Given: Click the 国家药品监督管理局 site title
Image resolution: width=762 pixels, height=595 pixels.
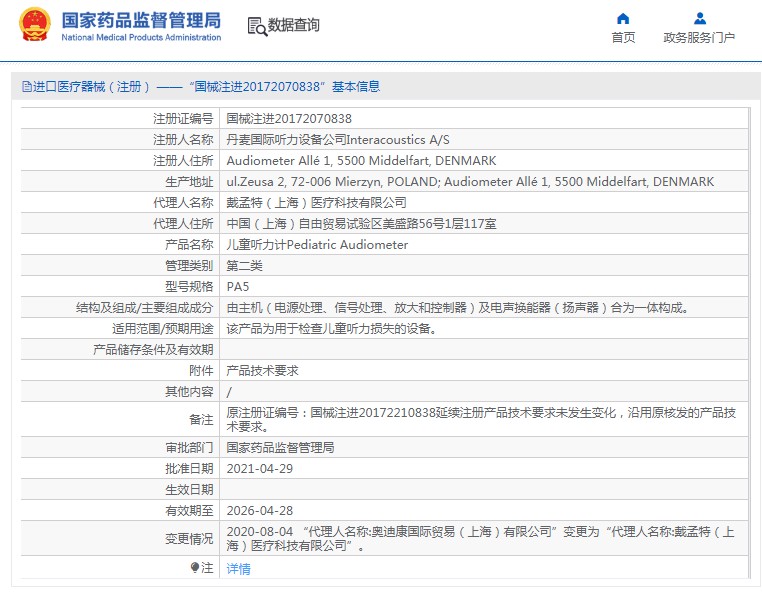Looking at the screenshot, I should pyautogui.click(x=141, y=20).
